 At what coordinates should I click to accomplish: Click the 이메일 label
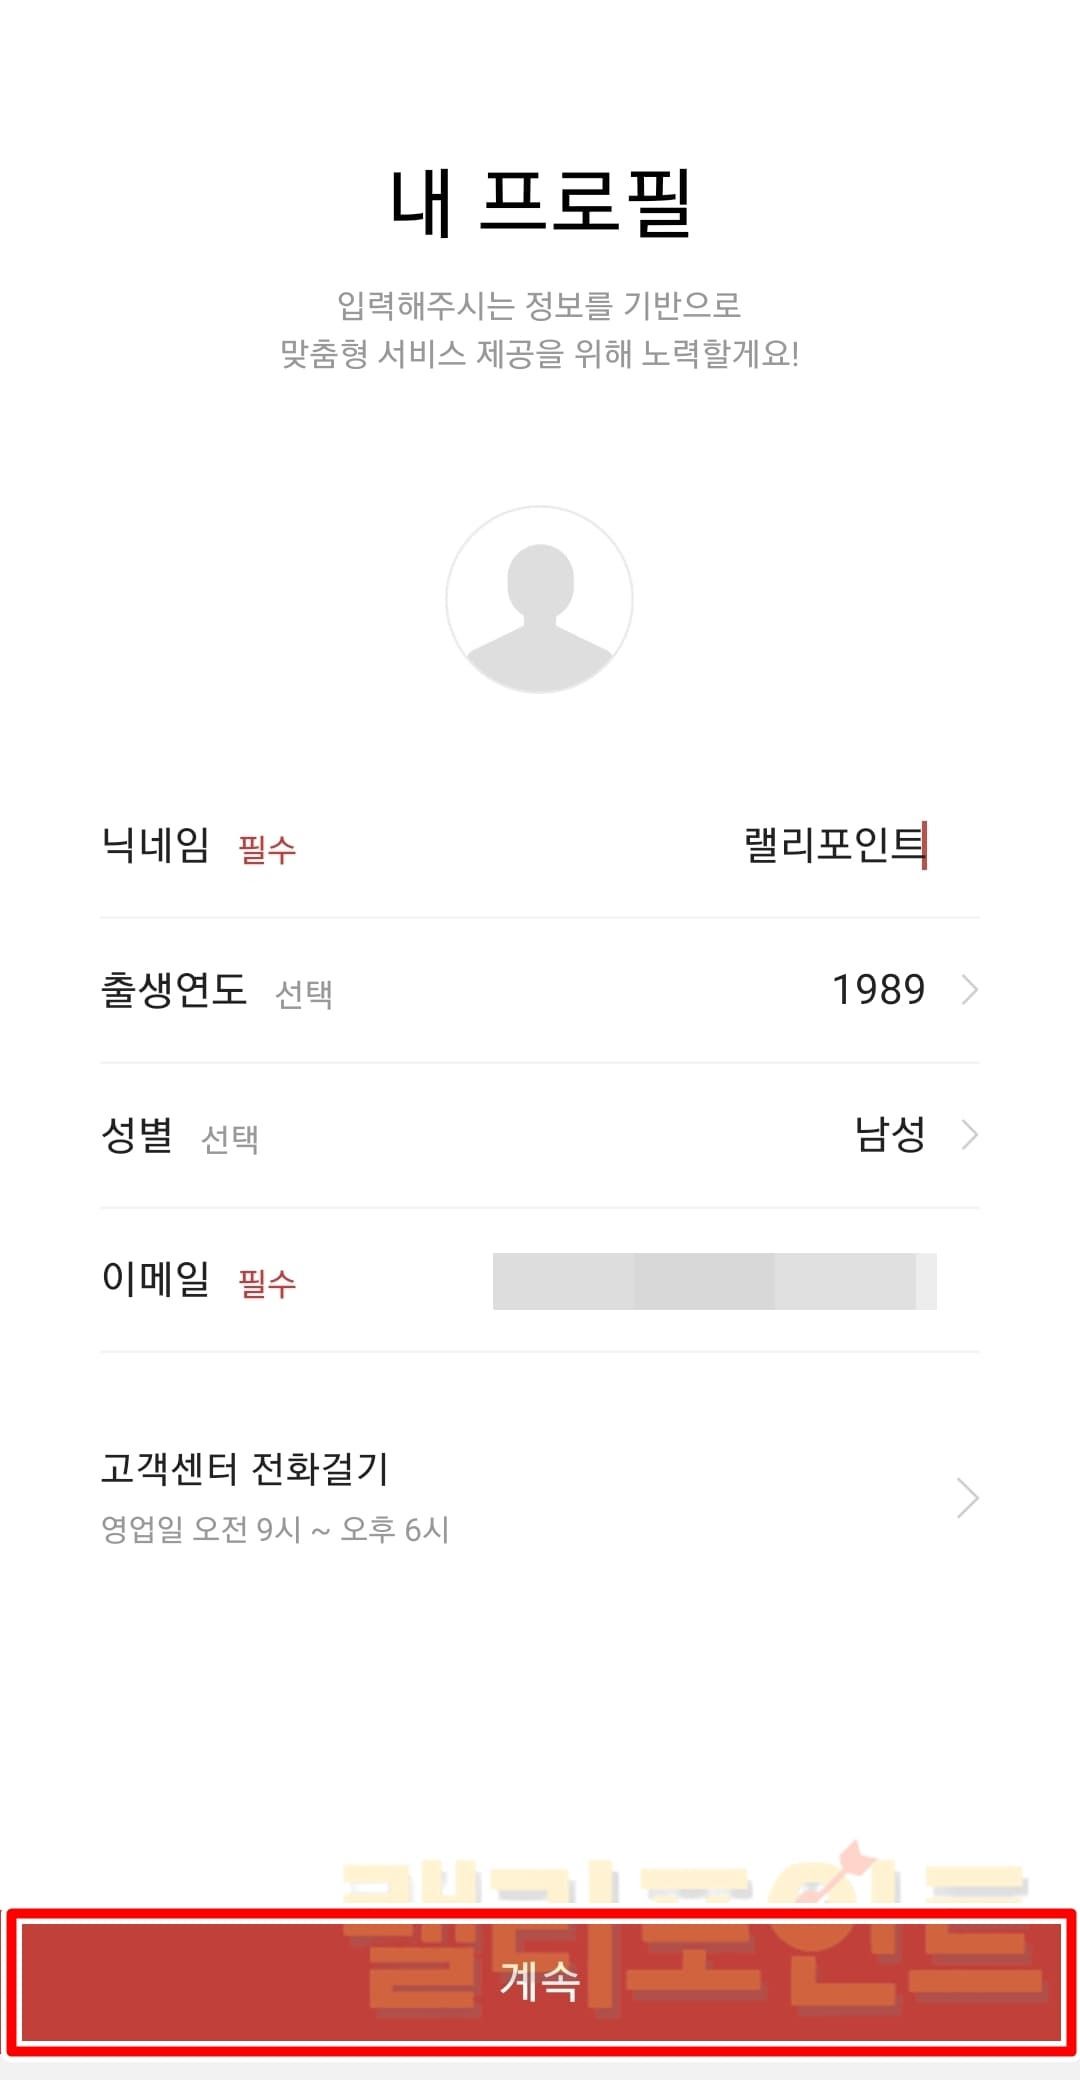pos(155,1279)
